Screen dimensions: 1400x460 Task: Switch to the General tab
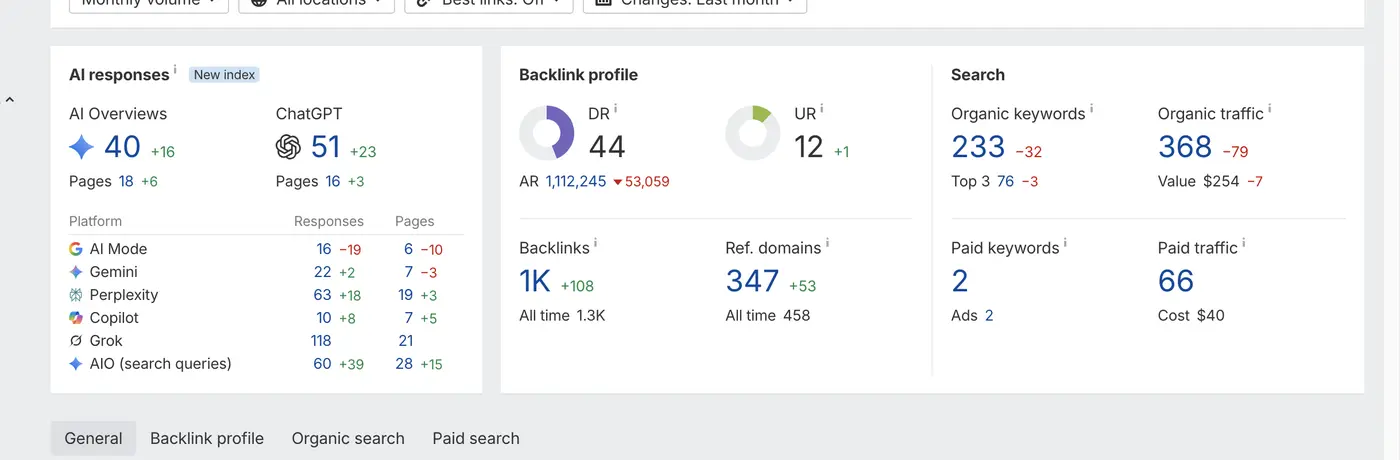[94, 438]
